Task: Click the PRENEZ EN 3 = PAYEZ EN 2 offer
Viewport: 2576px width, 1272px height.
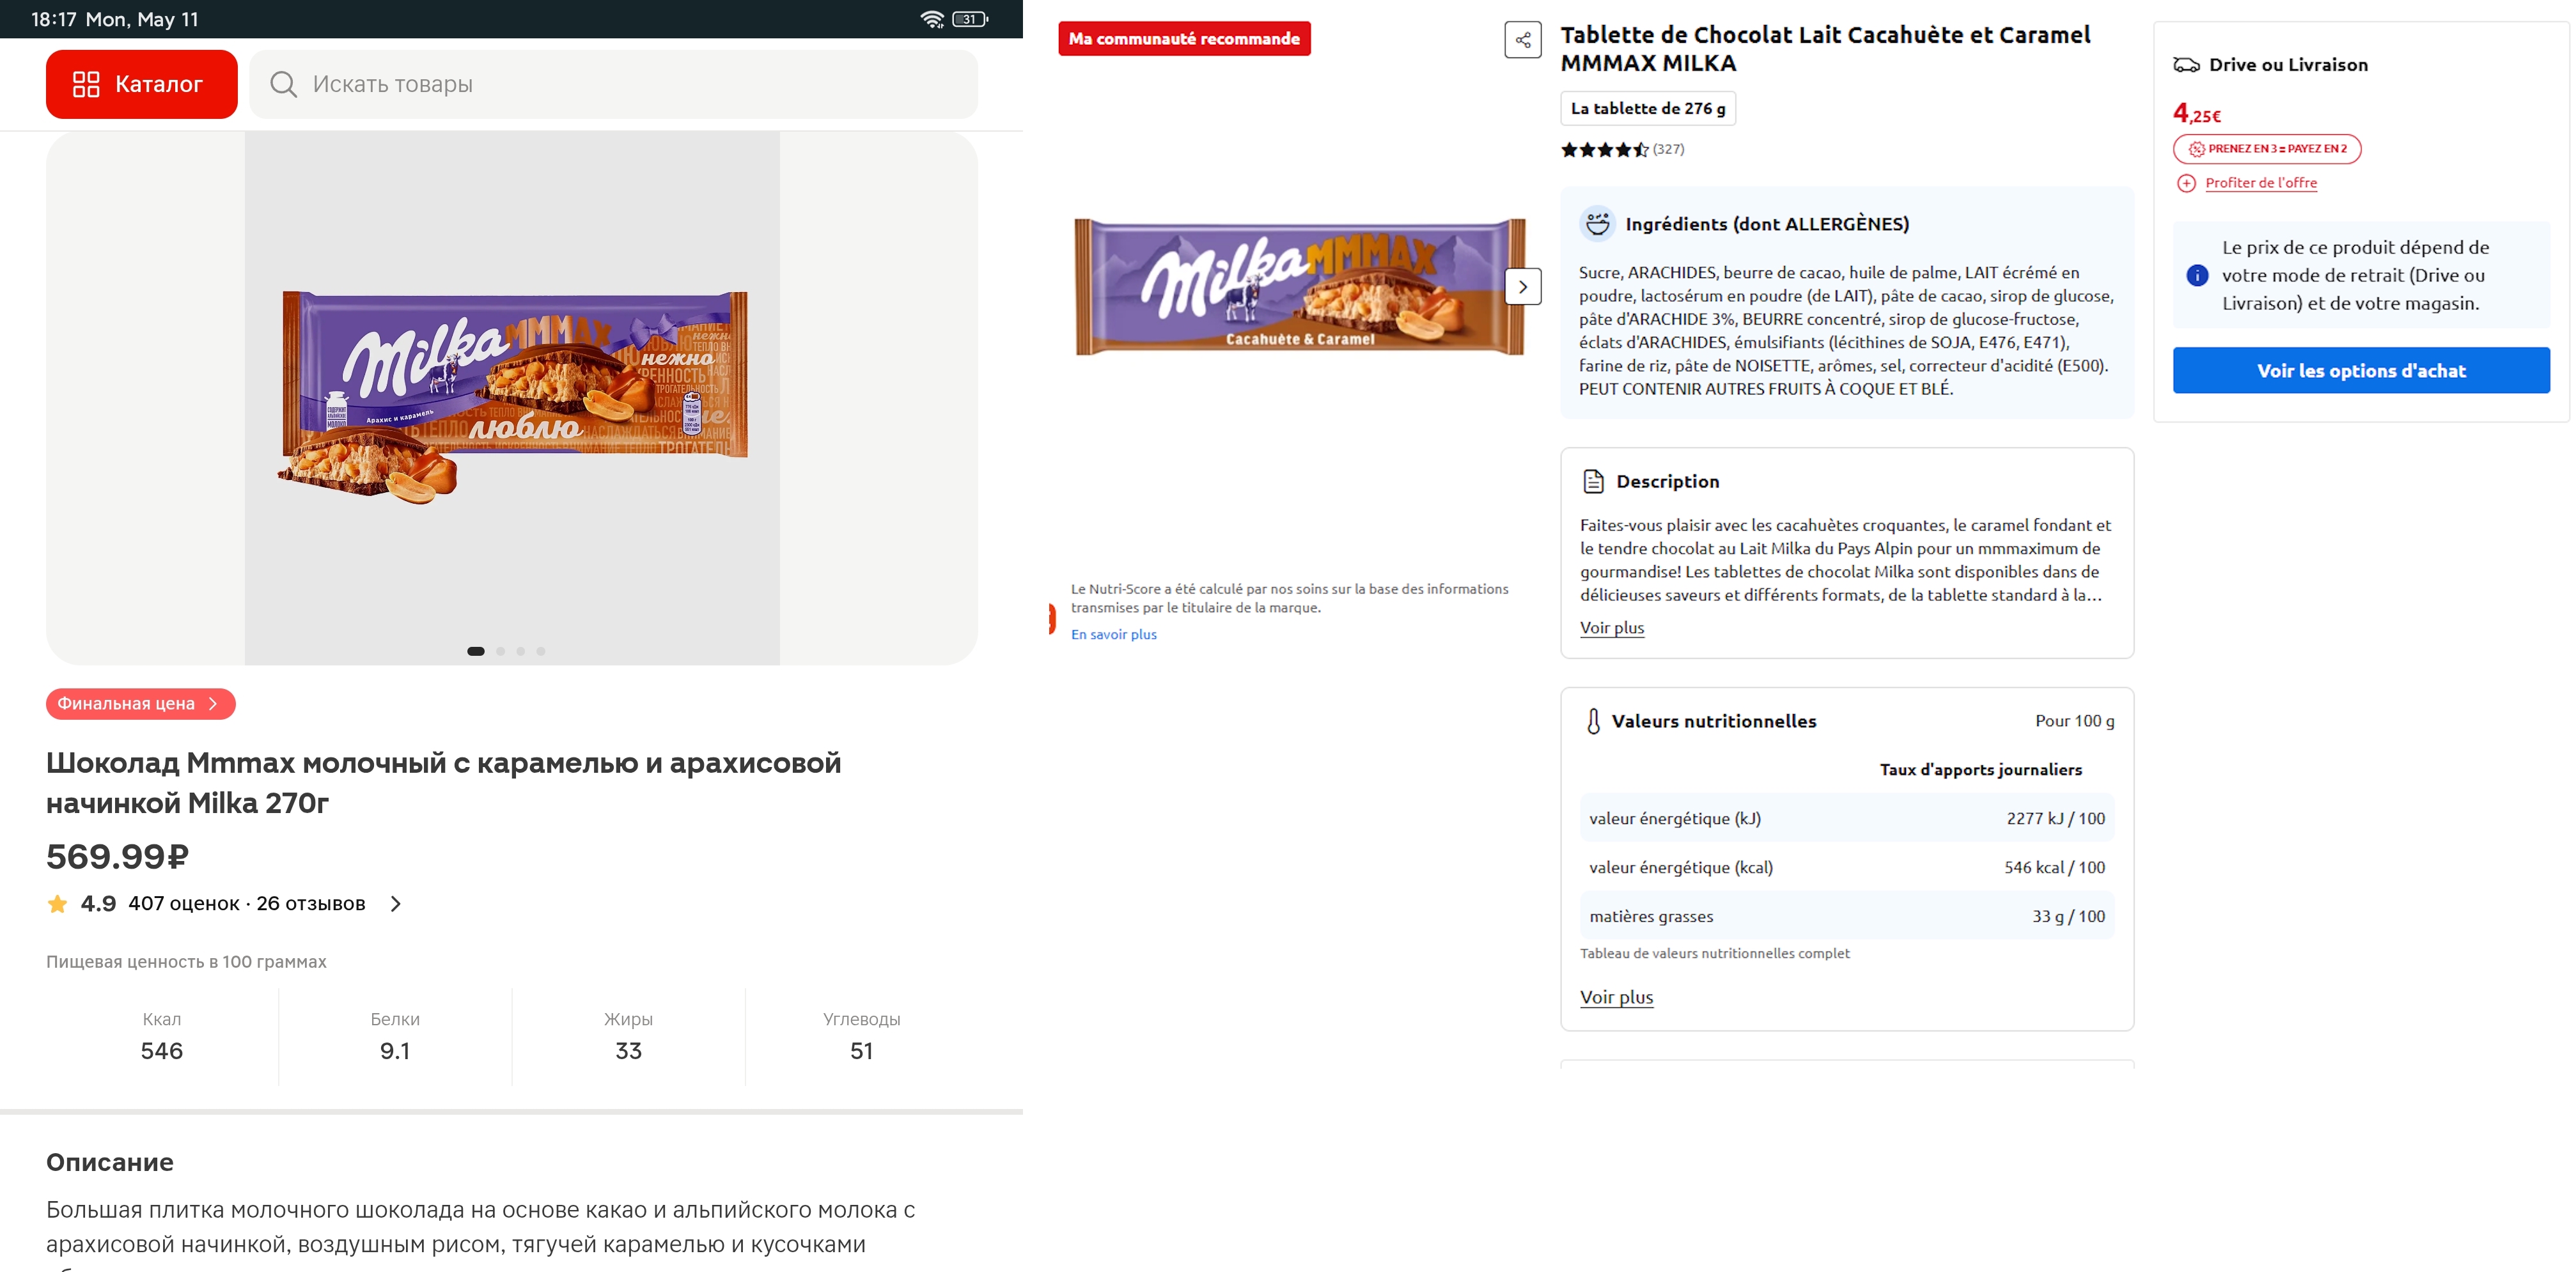Action: point(2267,149)
